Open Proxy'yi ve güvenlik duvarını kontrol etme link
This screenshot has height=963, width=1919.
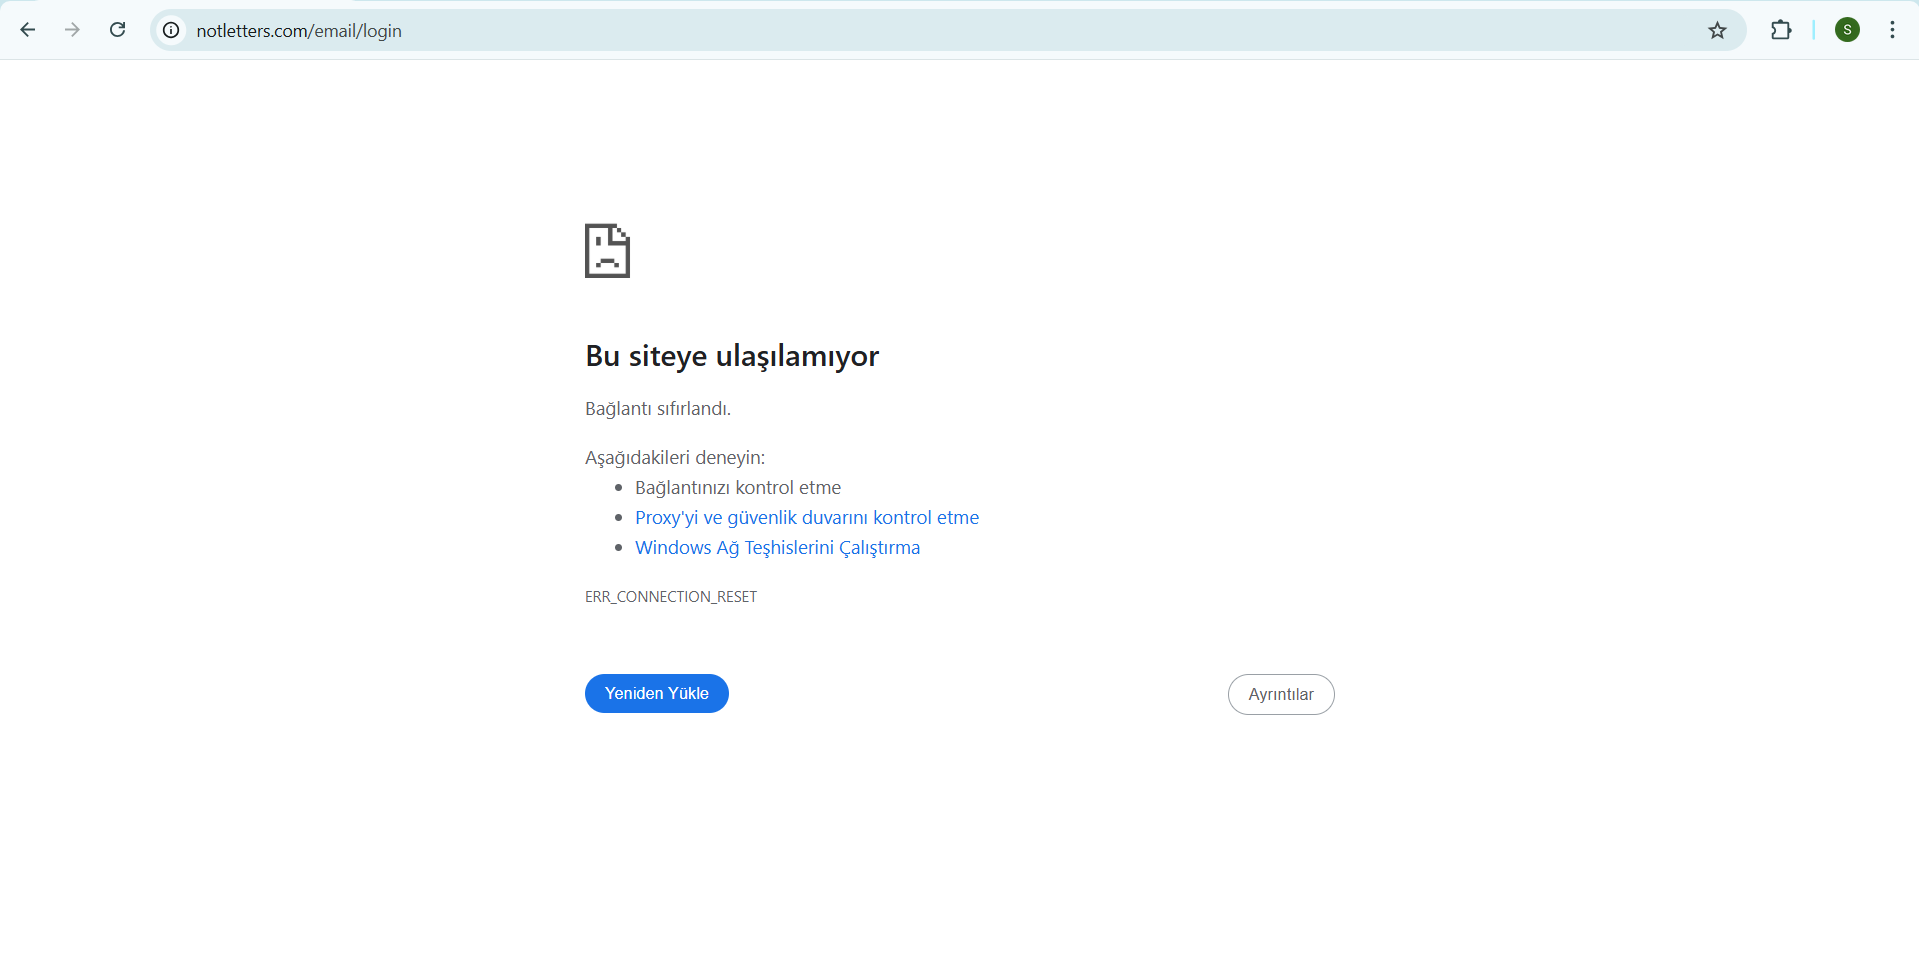click(x=807, y=517)
